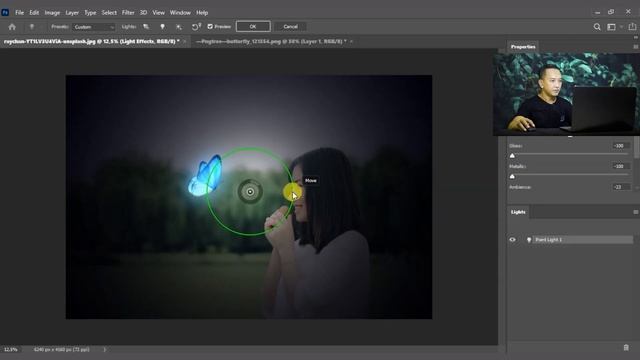Add a new Point Light

tap(162, 27)
